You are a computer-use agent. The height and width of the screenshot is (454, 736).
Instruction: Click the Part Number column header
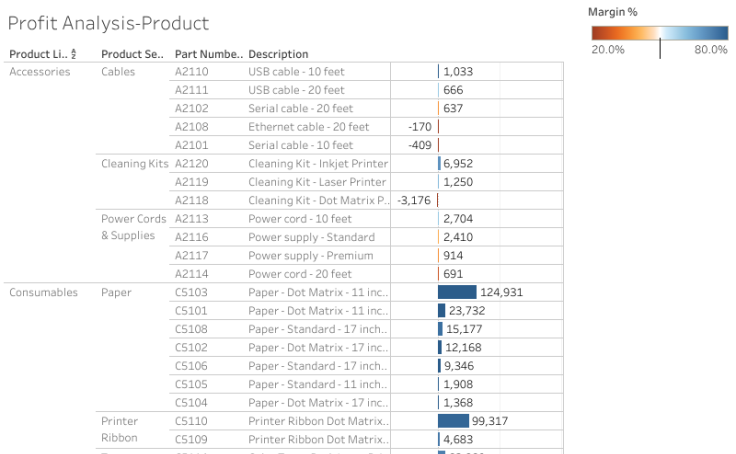tap(207, 54)
